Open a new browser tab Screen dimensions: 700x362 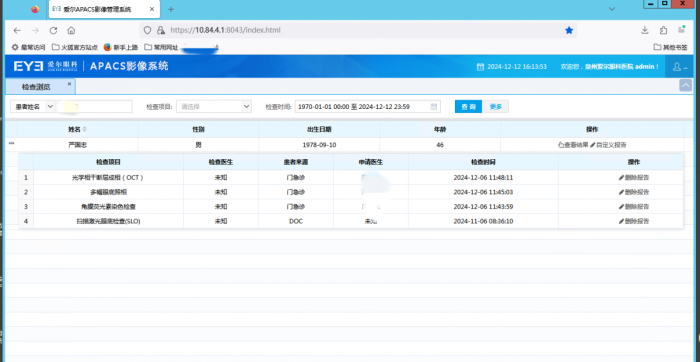point(171,9)
